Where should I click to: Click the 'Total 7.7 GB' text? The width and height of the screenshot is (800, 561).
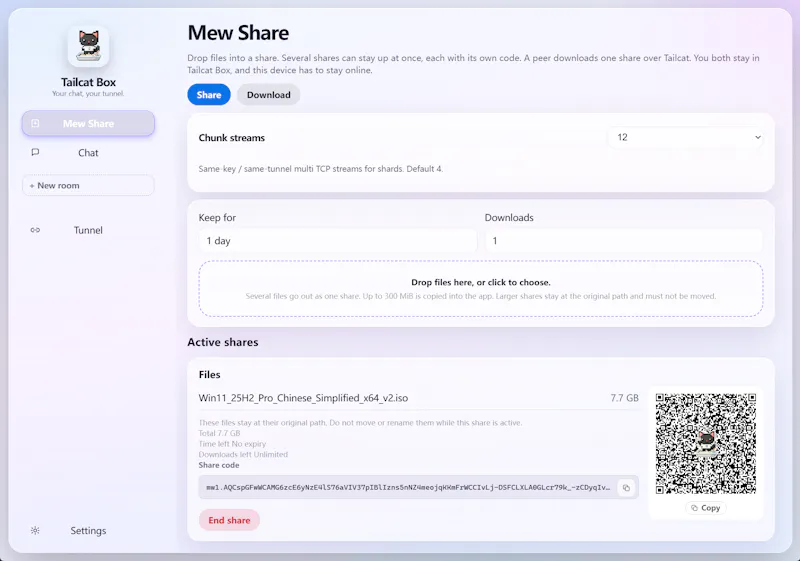(219, 433)
